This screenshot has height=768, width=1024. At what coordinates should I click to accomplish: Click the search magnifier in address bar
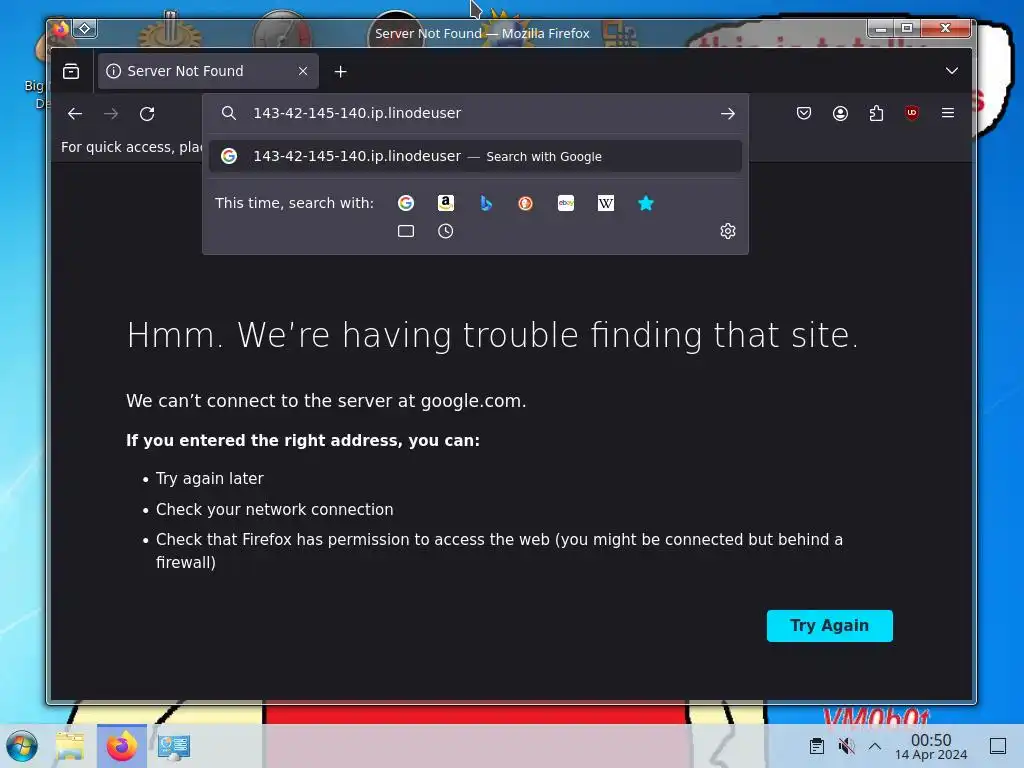[229, 113]
